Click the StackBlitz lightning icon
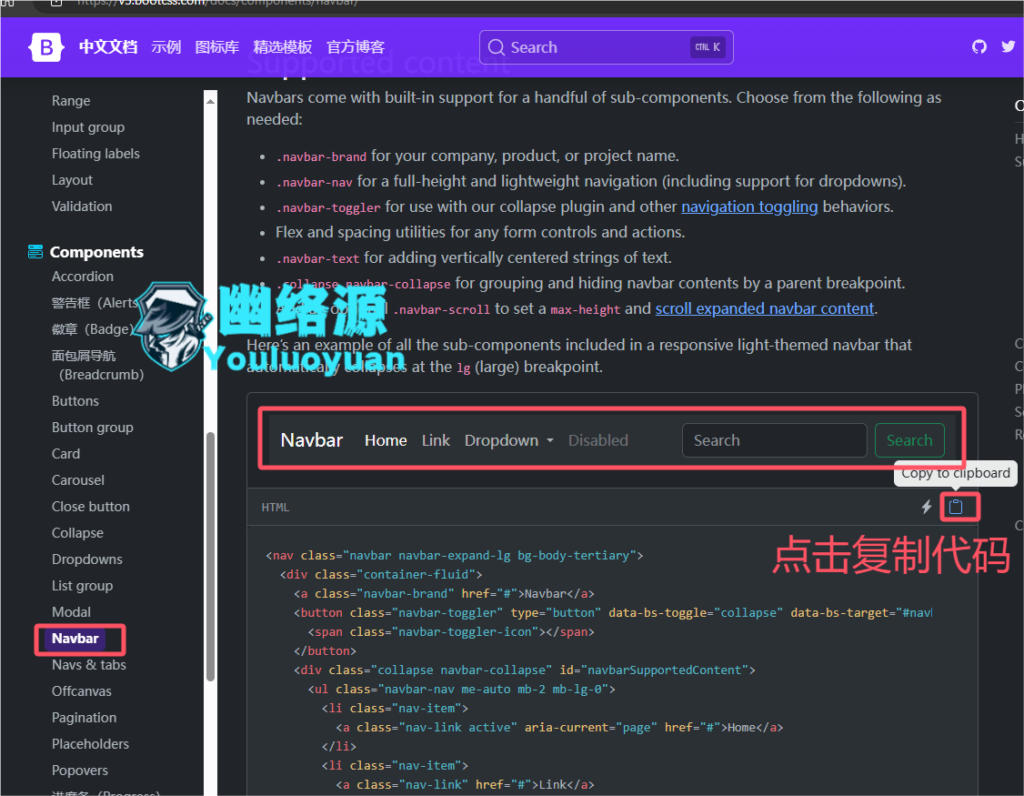The height and width of the screenshot is (796, 1024). [x=926, y=507]
